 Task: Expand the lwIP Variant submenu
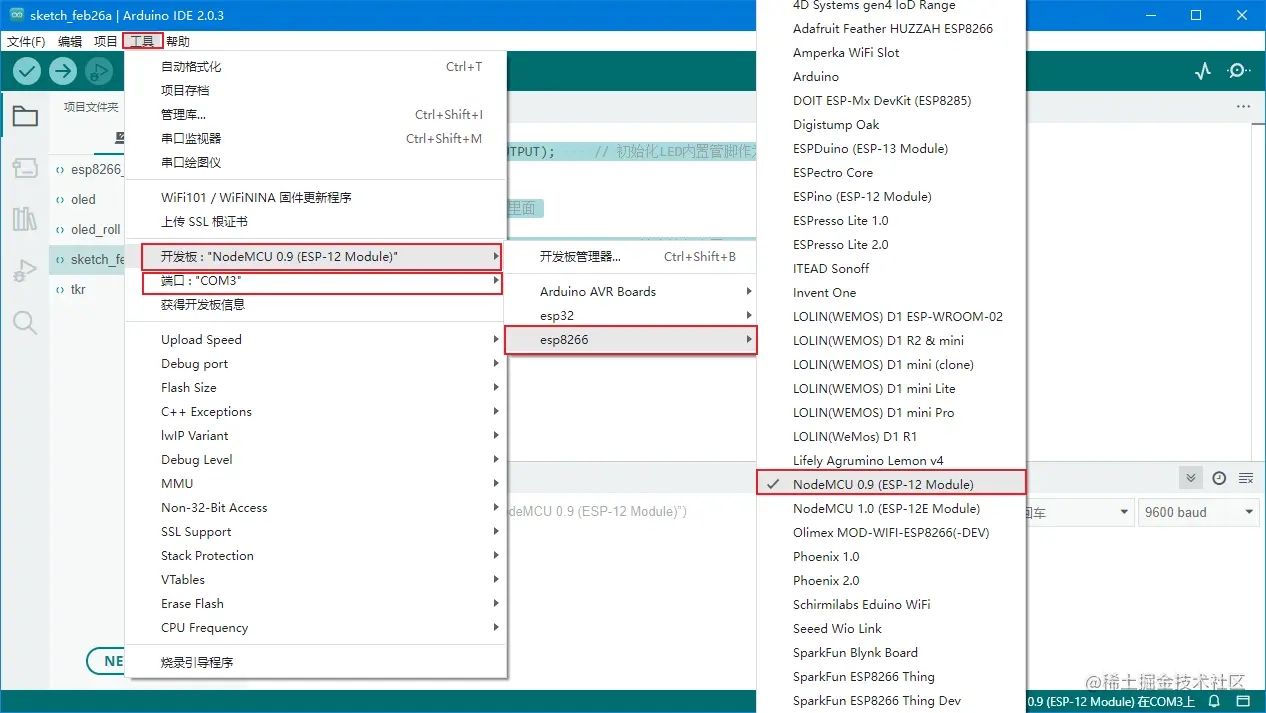coord(316,436)
